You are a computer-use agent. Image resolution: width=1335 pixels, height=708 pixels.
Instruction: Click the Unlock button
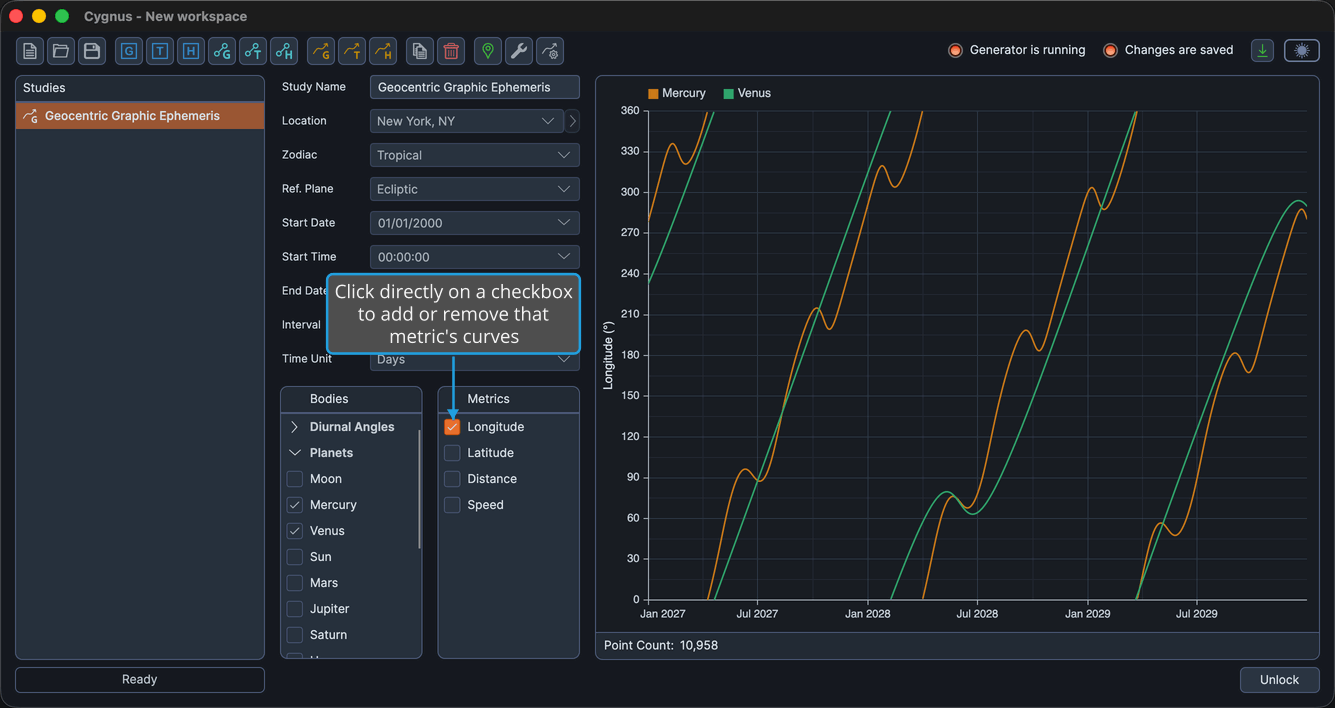pyautogui.click(x=1279, y=680)
